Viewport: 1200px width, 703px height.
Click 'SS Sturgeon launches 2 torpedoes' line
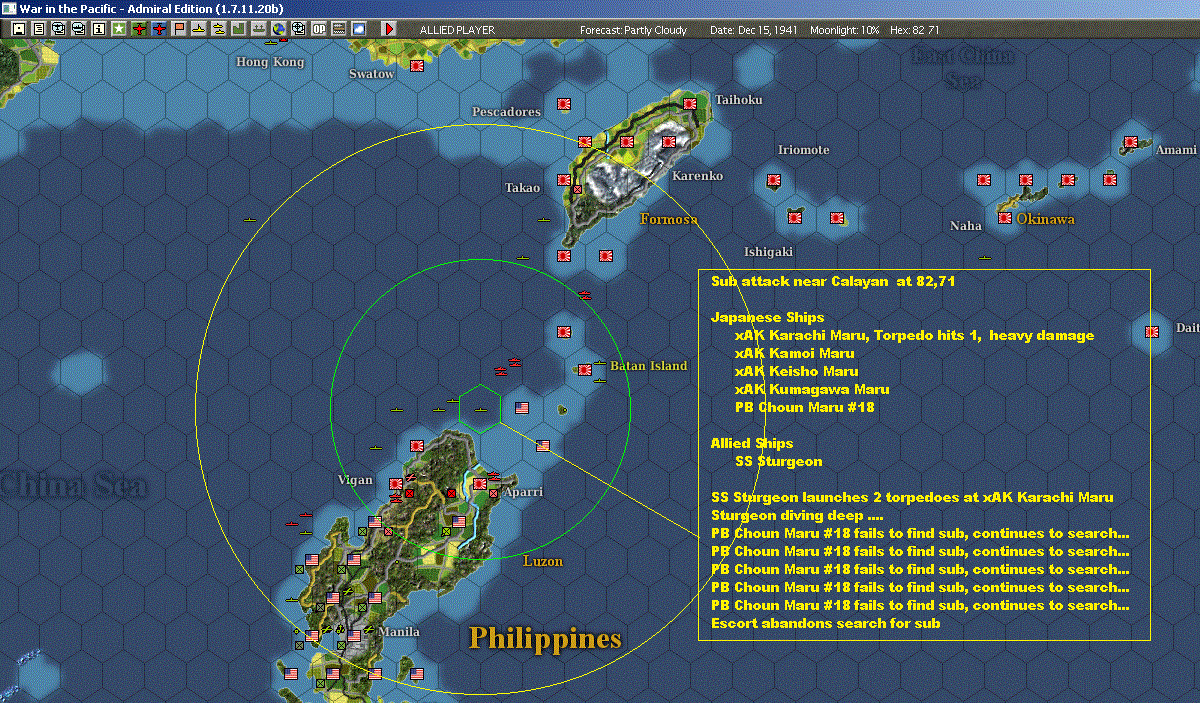912,498
